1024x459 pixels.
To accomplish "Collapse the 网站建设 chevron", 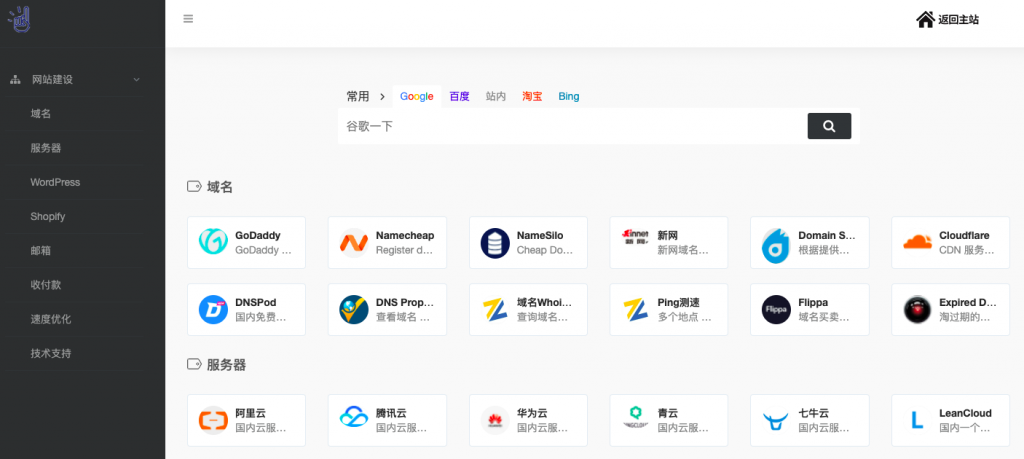I will pos(136,80).
